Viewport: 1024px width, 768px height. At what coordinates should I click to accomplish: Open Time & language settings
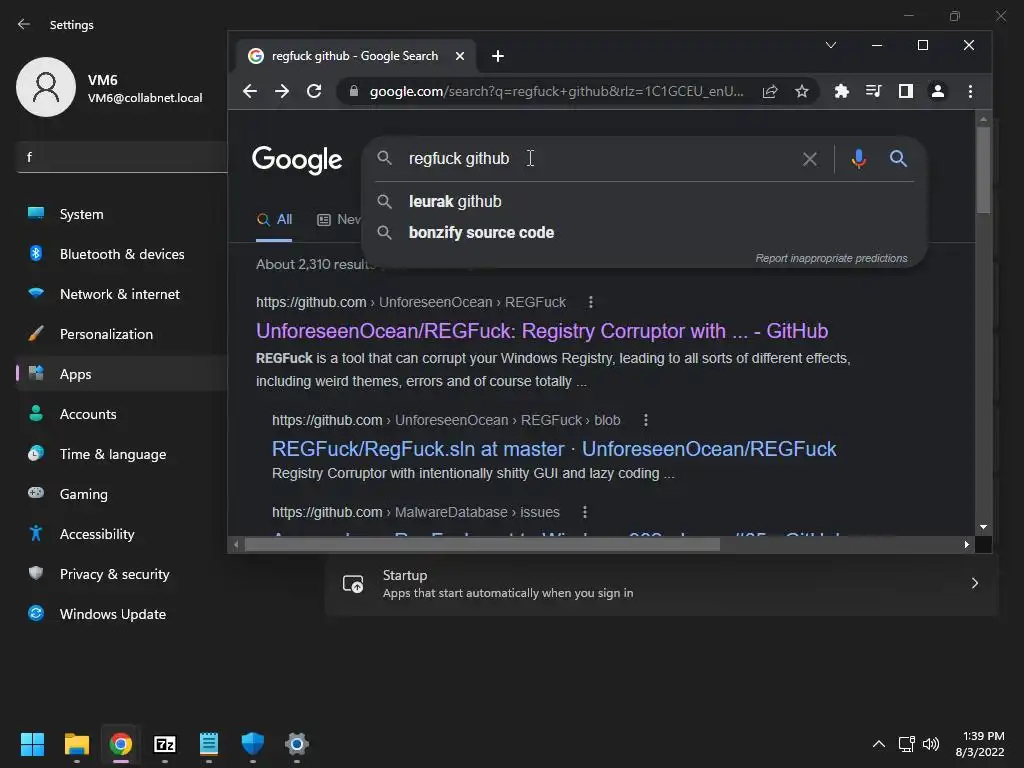tap(121, 454)
